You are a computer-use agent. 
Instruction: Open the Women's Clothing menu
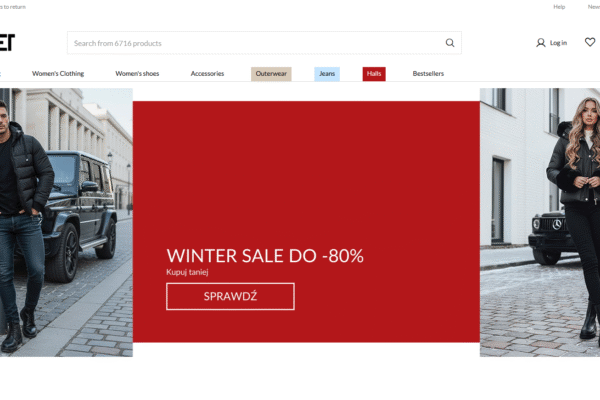58,74
